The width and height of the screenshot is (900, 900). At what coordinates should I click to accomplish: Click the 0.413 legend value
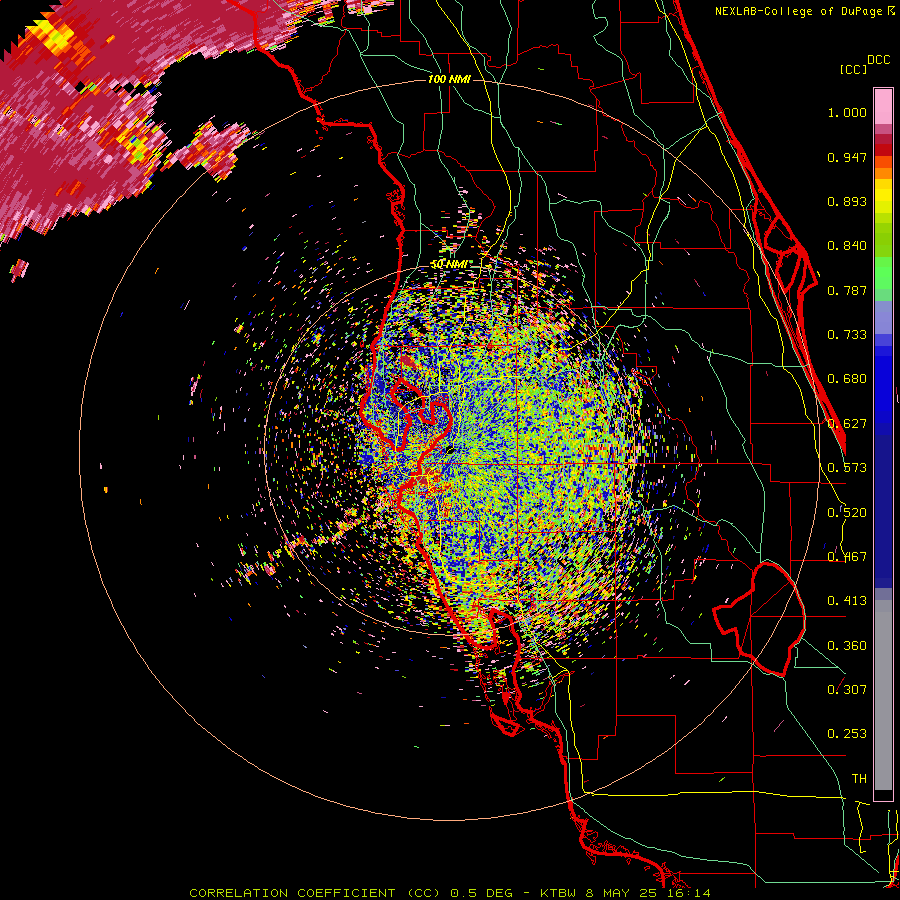847,601
